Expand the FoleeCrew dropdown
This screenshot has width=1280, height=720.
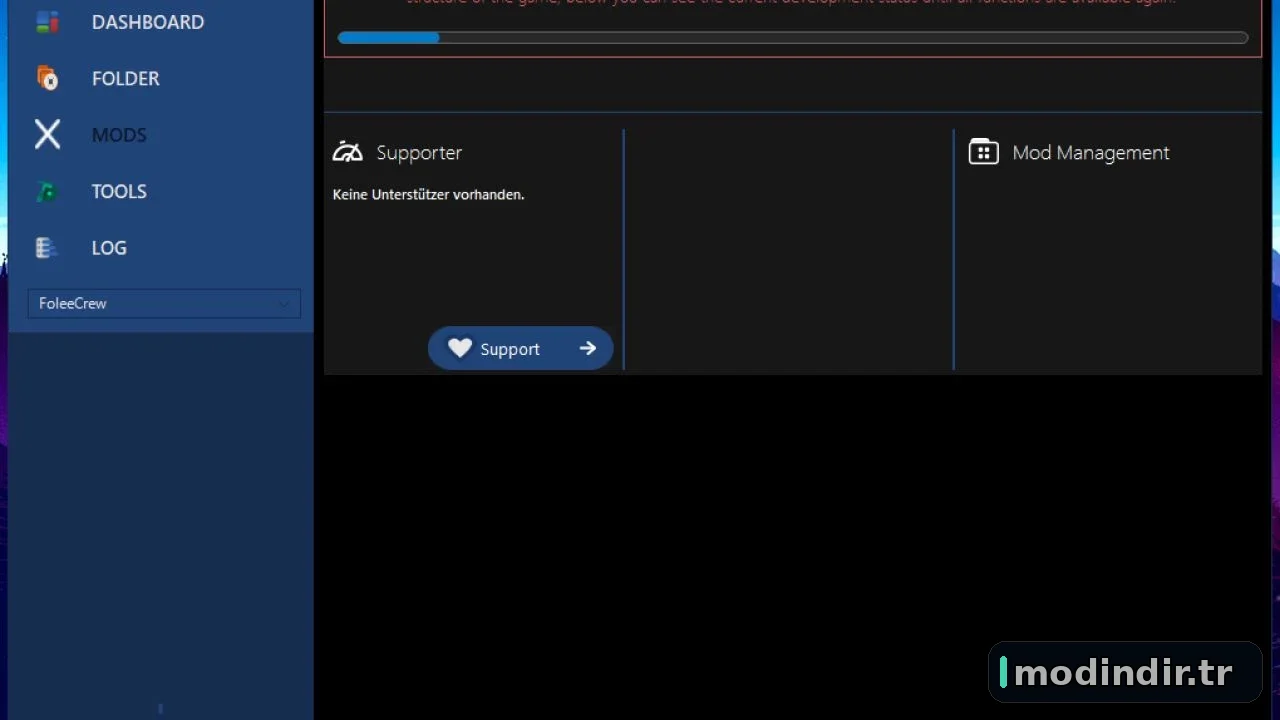pyautogui.click(x=164, y=303)
